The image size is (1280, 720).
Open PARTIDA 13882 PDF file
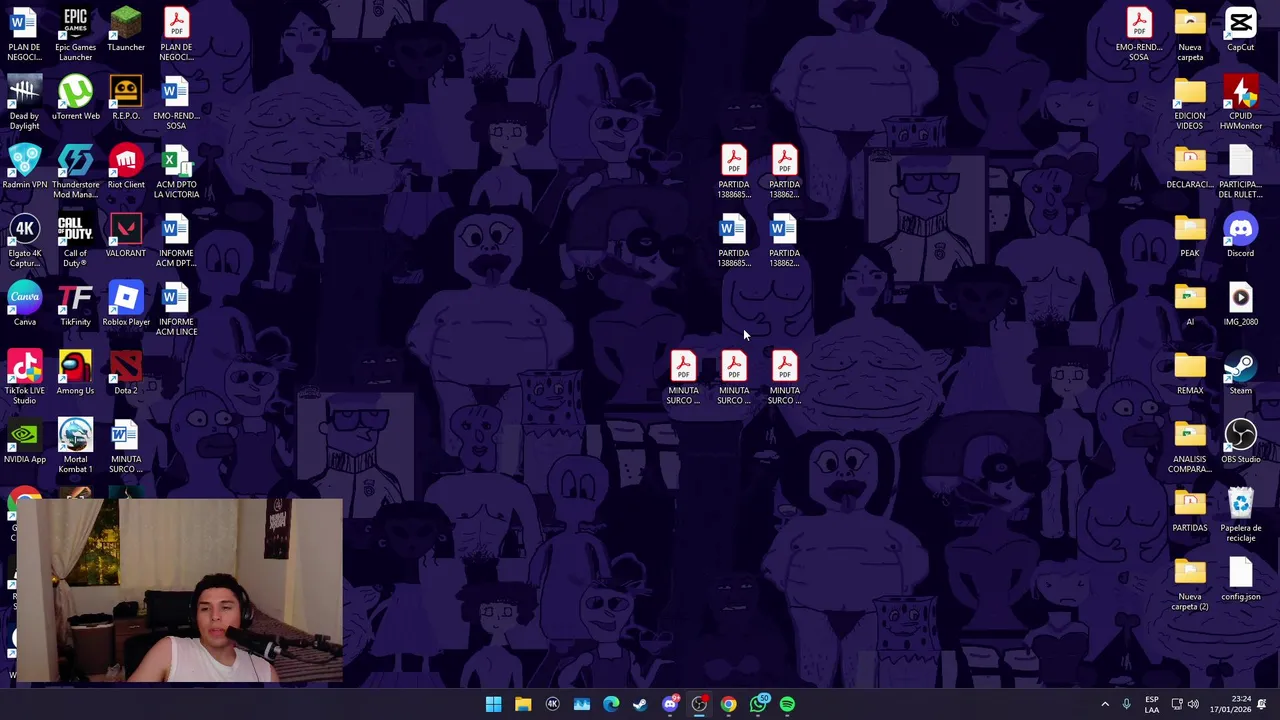[x=784, y=172]
